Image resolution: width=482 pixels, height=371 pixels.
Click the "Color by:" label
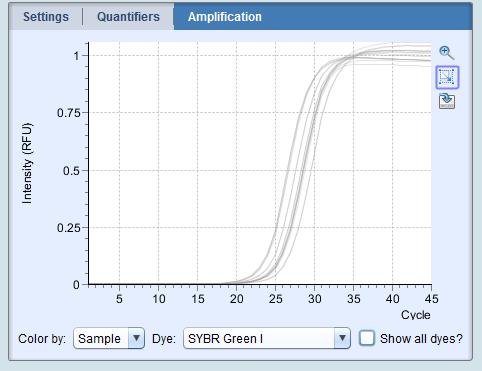coord(42,339)
